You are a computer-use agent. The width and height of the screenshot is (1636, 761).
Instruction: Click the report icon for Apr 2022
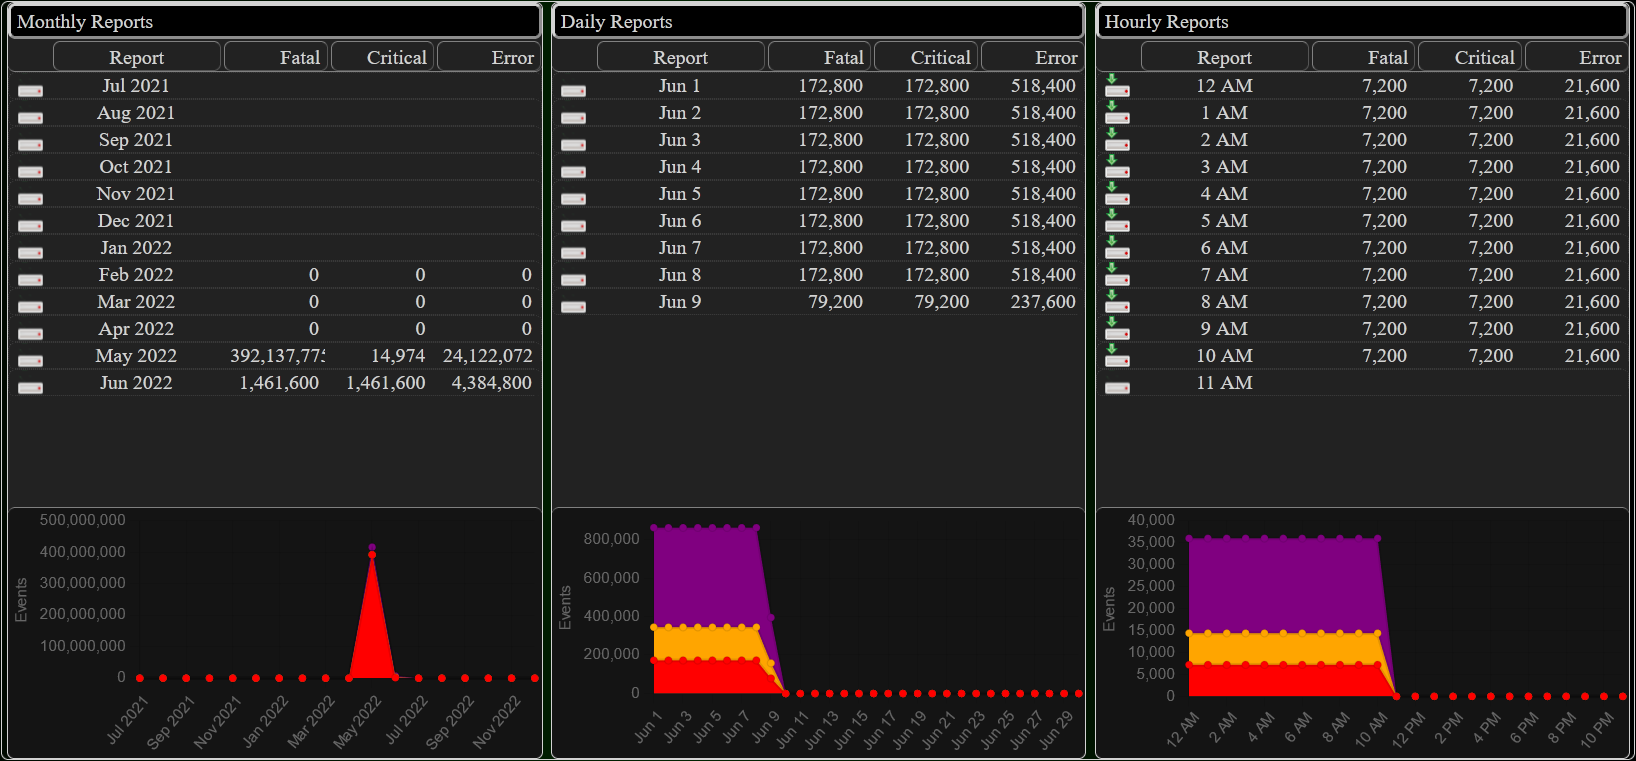pyautogui.click(x=31, y=334)
